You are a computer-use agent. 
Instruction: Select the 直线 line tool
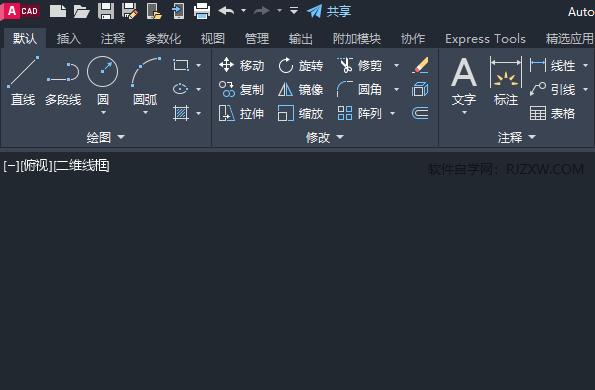(23, 81)
